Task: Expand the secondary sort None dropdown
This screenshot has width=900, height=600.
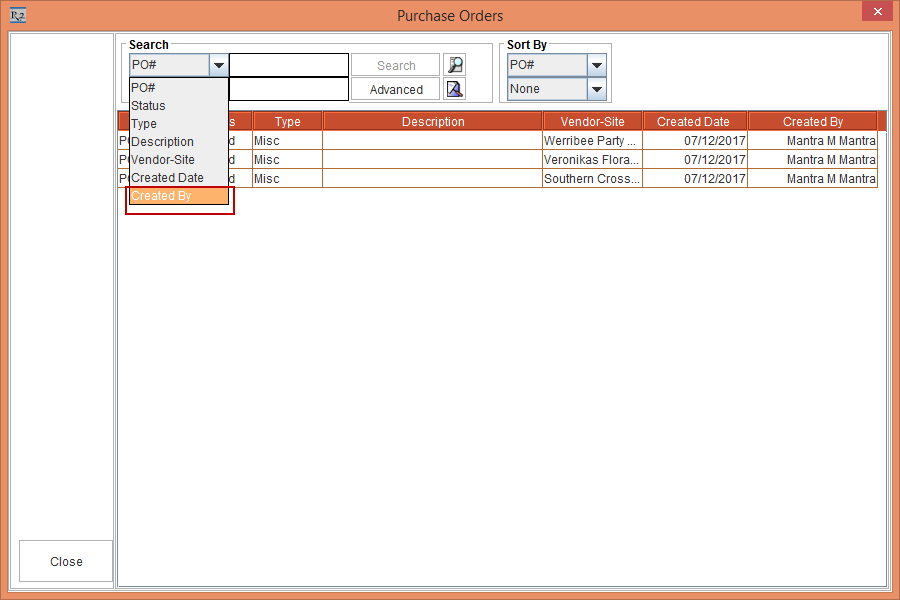Action: pos(596,89)
